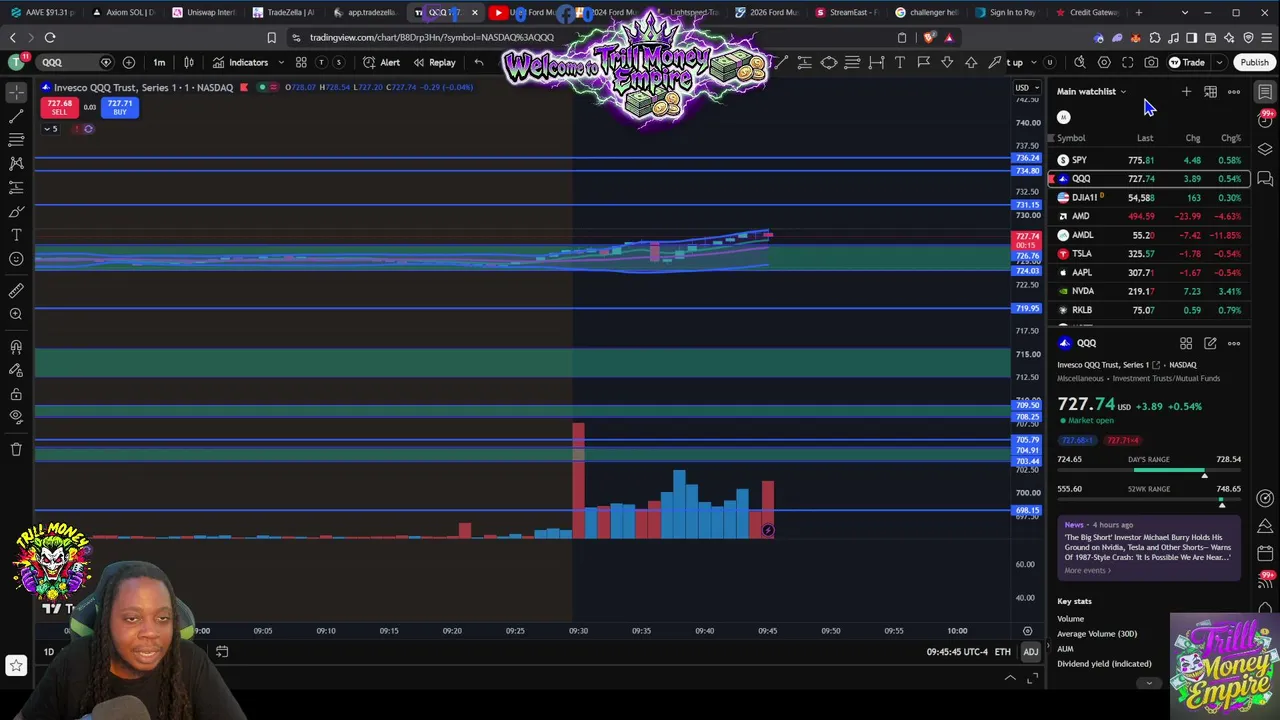
Task: Open the Main watchlist dropdown
Action: 1091,92
